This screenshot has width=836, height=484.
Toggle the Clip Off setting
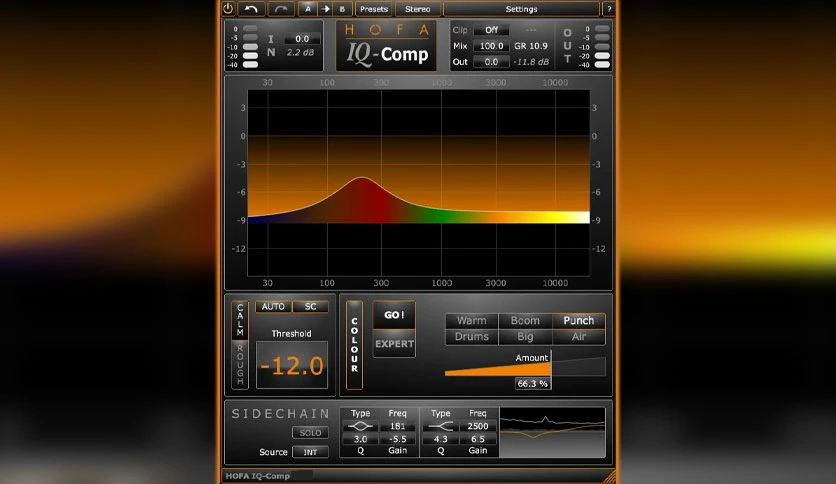coord(491,30)
